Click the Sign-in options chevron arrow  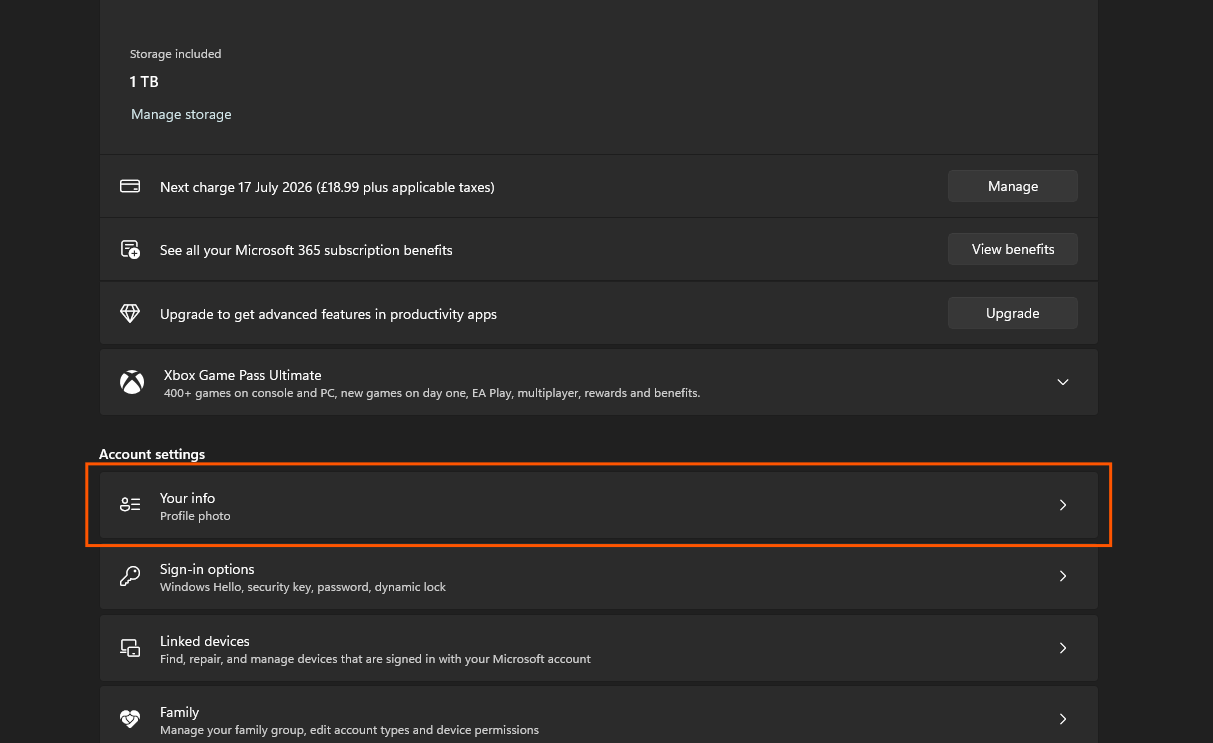tap(1063, 576)
